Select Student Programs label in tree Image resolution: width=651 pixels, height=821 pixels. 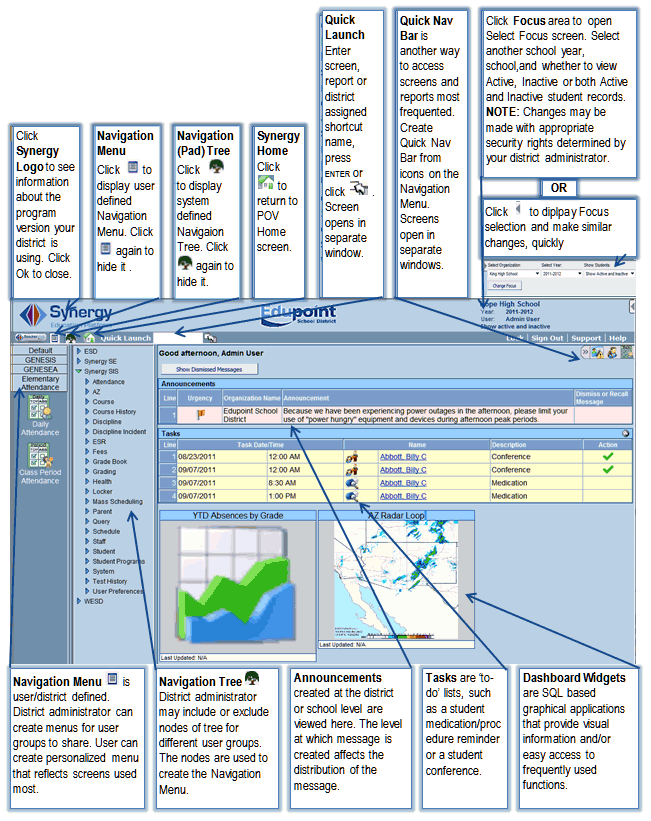tap(118, 561)
